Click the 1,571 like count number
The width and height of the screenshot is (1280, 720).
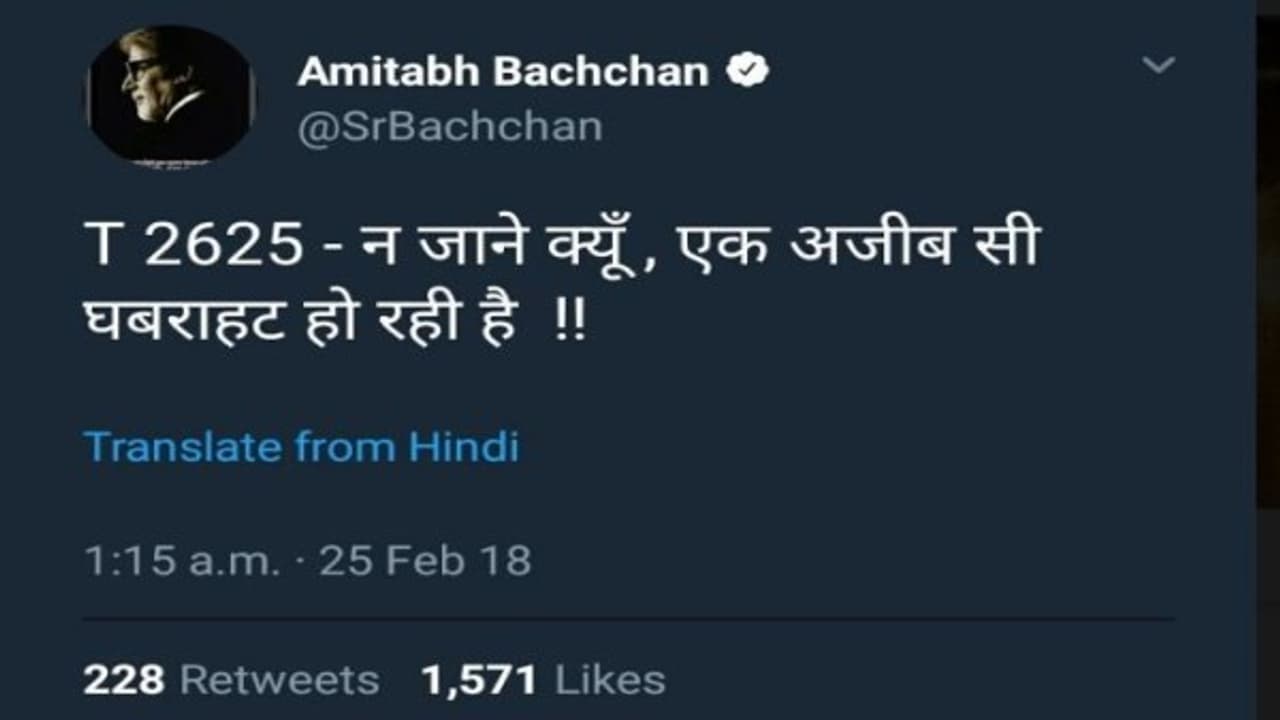tap(478, 681)
